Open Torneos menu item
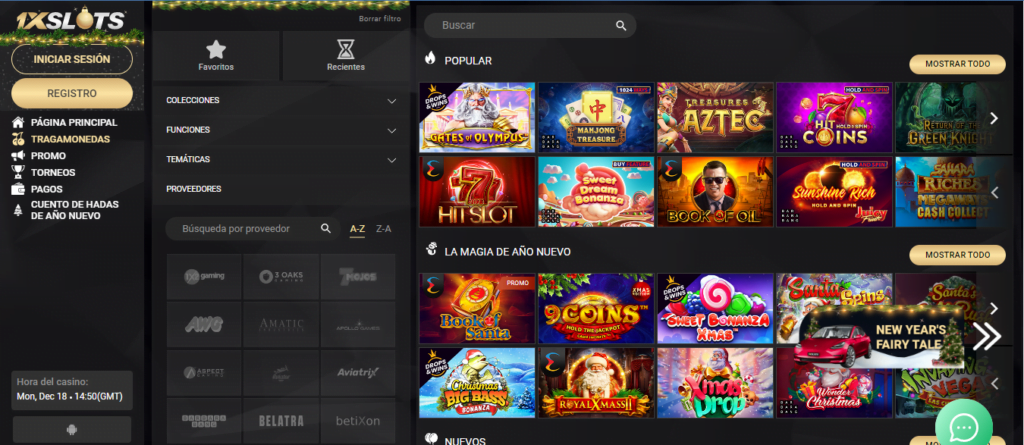 [x=53, y=173]
